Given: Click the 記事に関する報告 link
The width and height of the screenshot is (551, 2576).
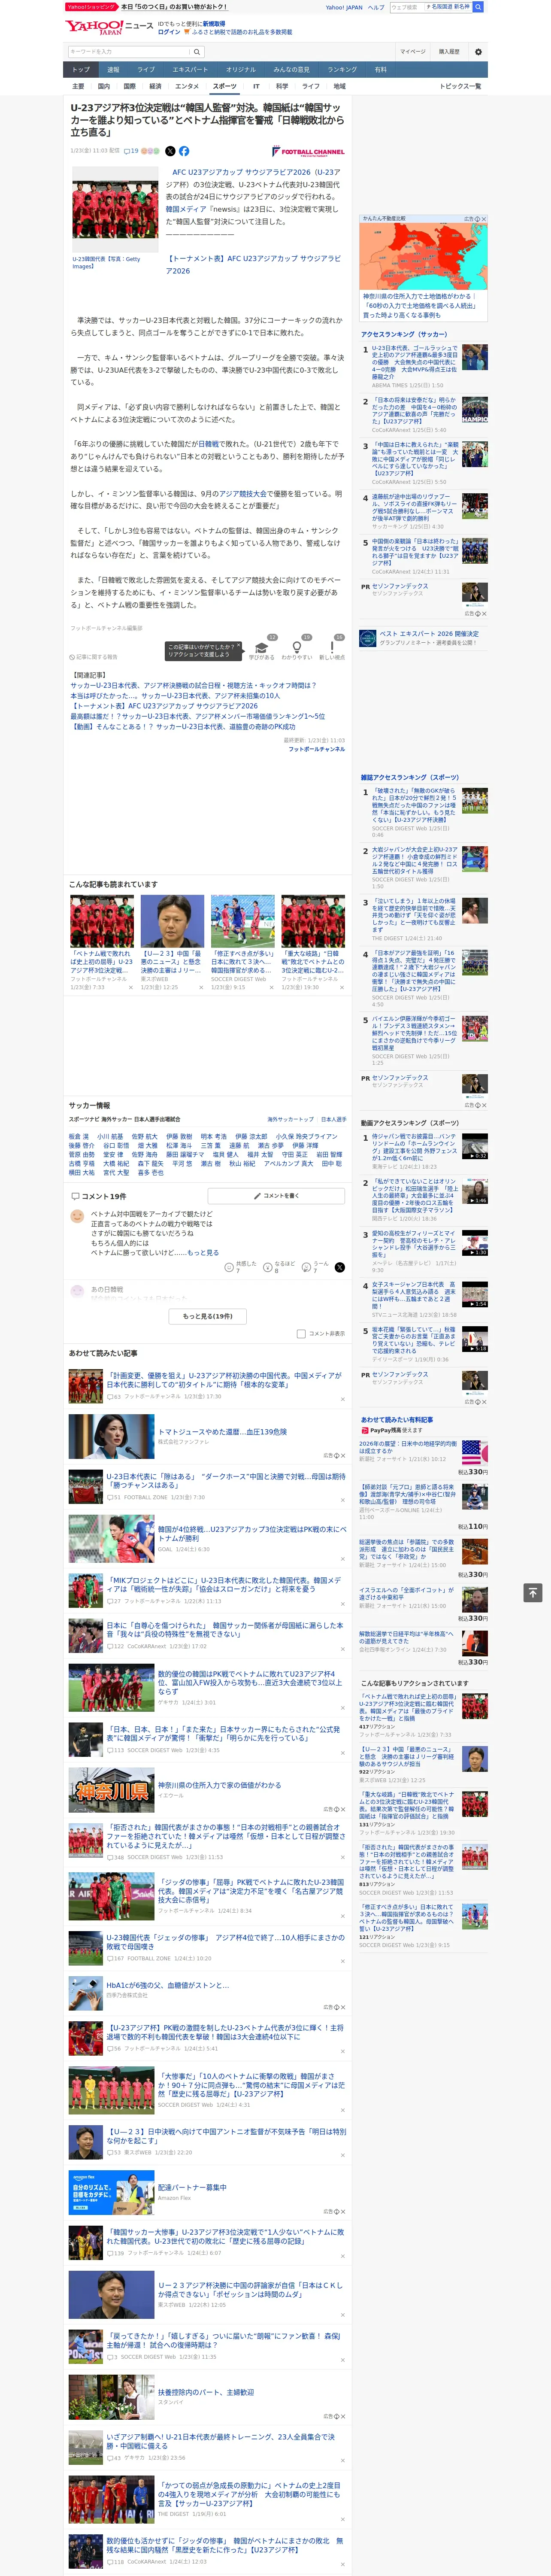Looking at the screenshot, I should [x=95, y=657].
